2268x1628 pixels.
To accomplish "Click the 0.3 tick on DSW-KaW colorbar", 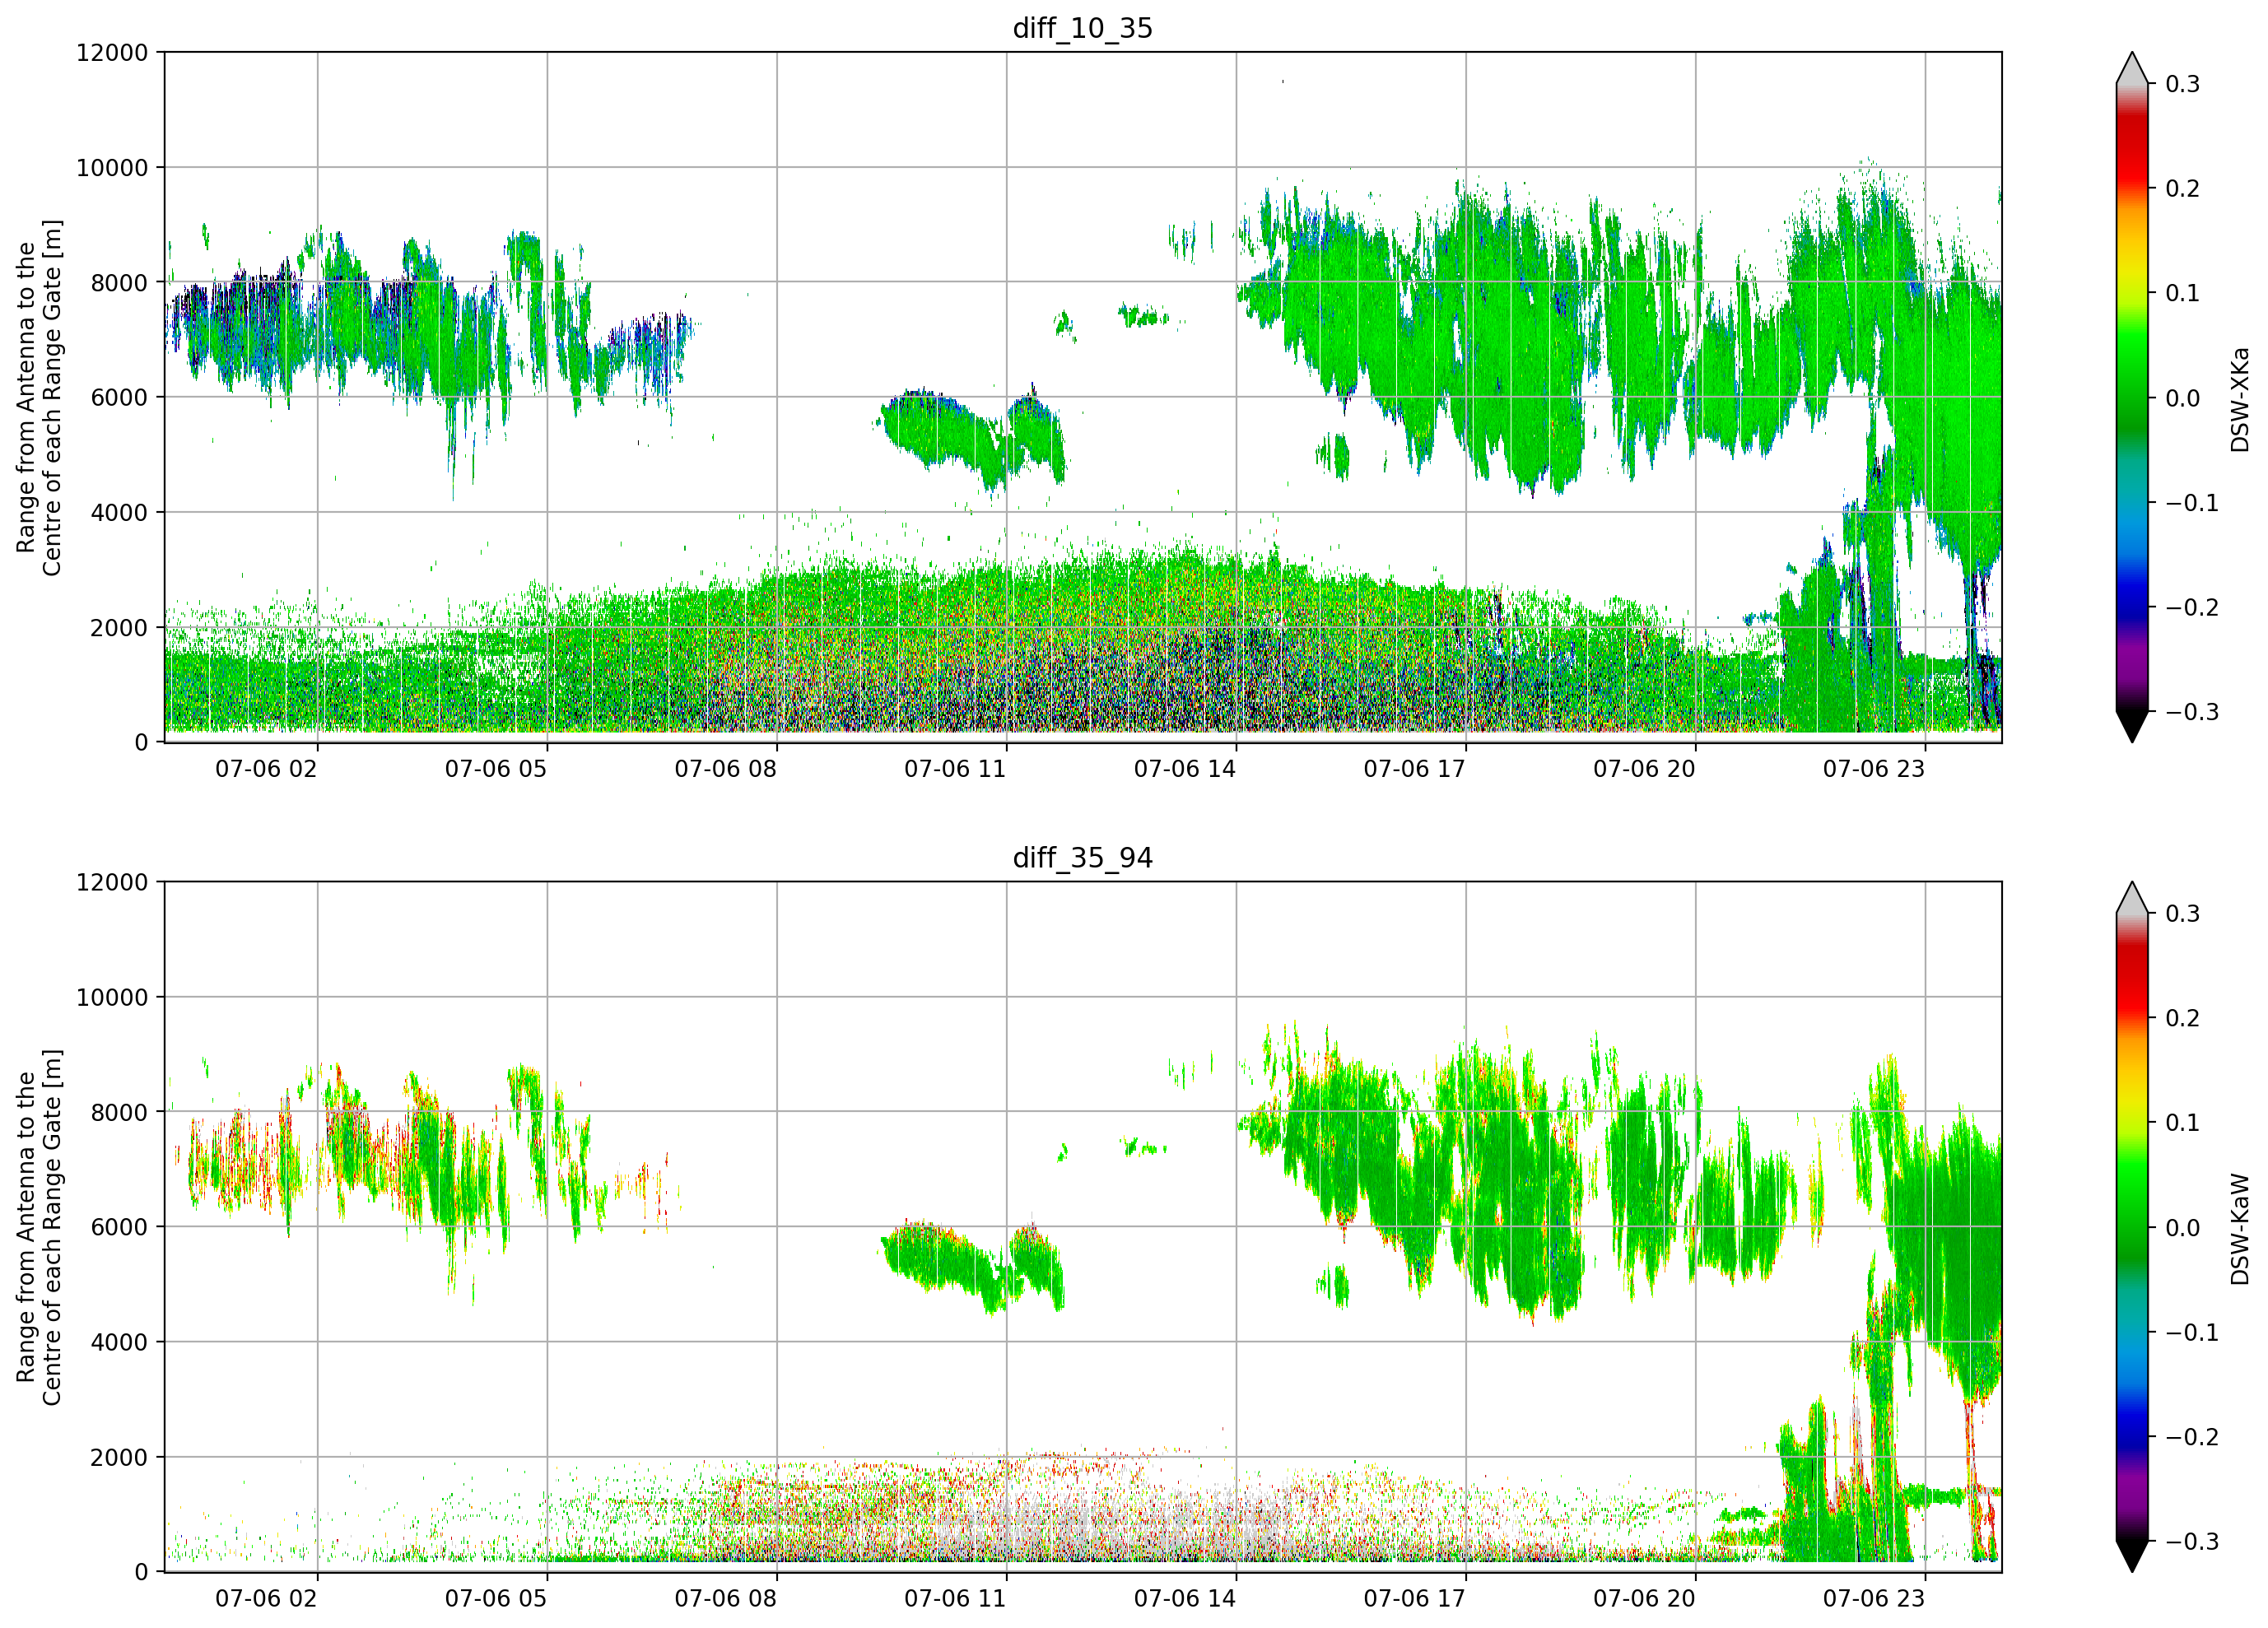I will point(2183,914).
